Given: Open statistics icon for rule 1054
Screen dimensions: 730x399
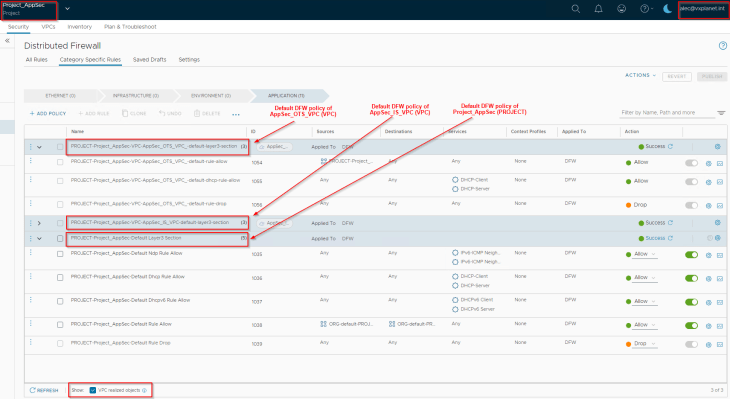Looking at the screenshot, I should pos(720,163).
